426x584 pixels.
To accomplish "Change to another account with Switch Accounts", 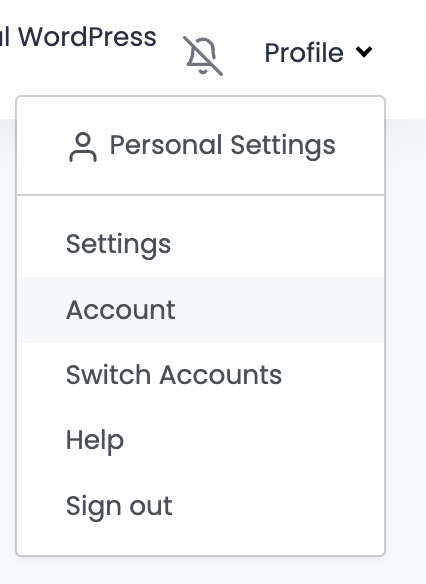I will point(201,375).
